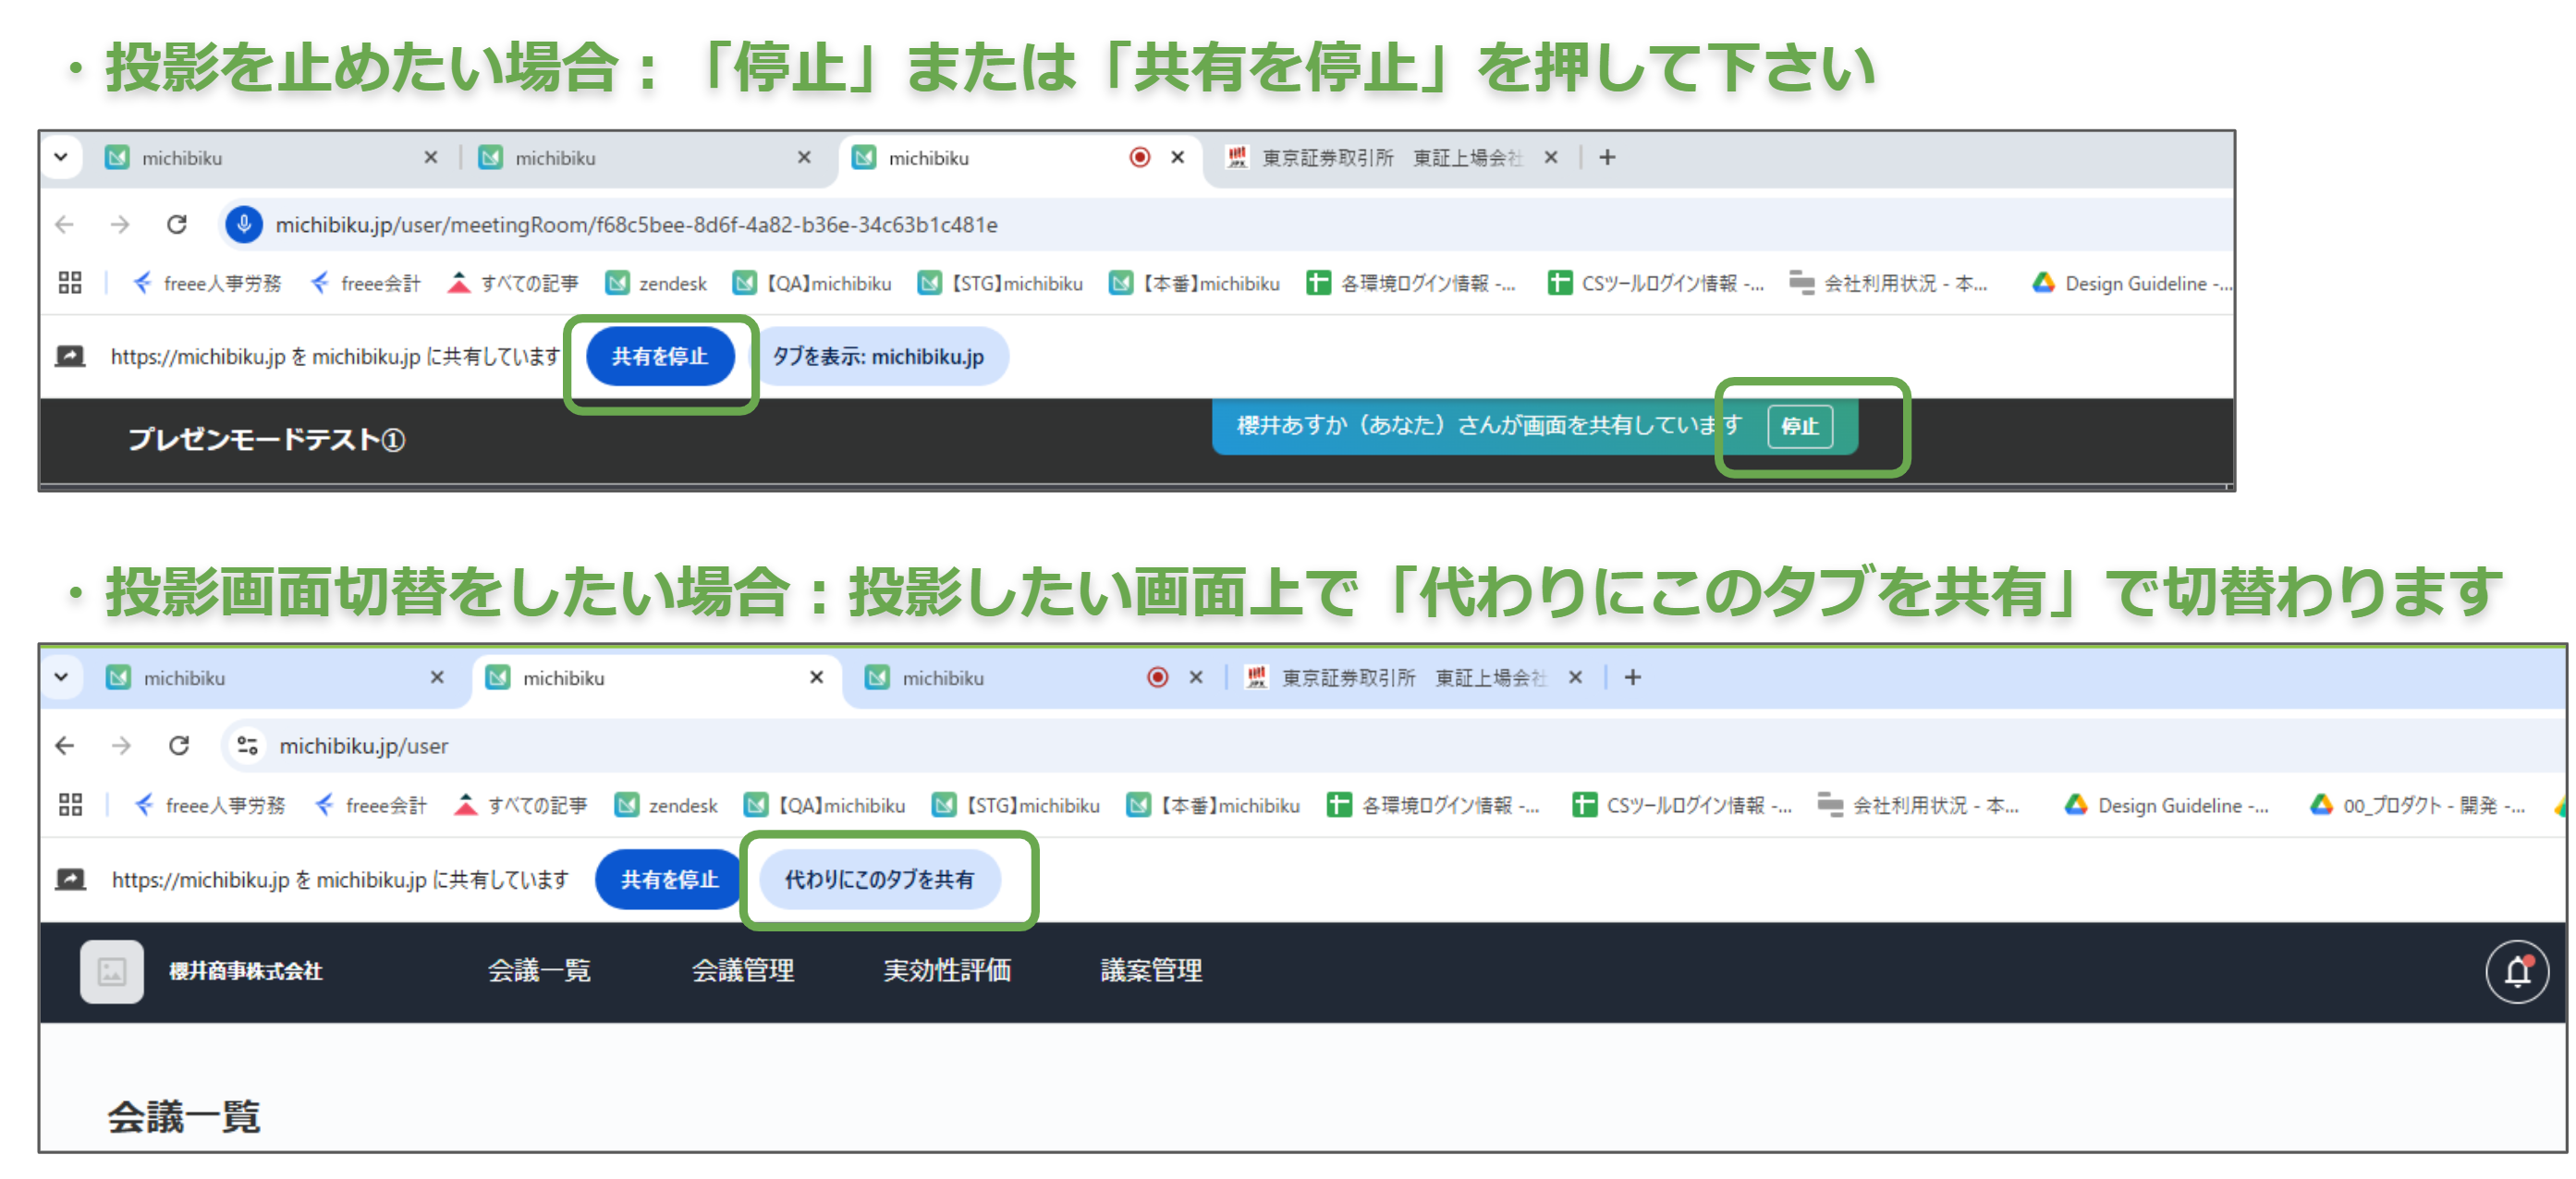The image size is (2576, 1179).
Task: Click the recording indicator on the upper michibiku tab
Action: coord(1139,157)
